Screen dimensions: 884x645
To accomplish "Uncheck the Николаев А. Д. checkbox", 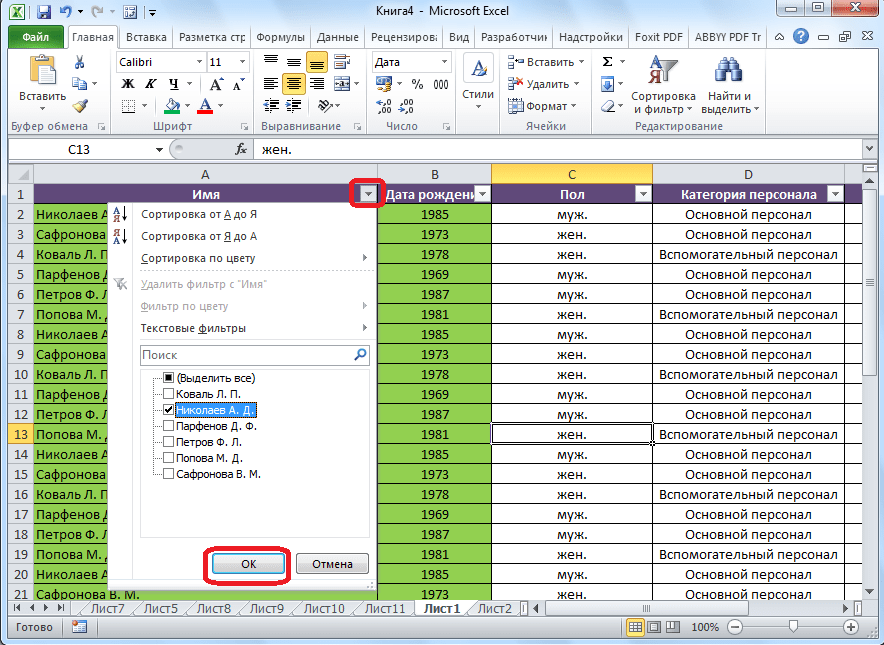I will (168, 410).
